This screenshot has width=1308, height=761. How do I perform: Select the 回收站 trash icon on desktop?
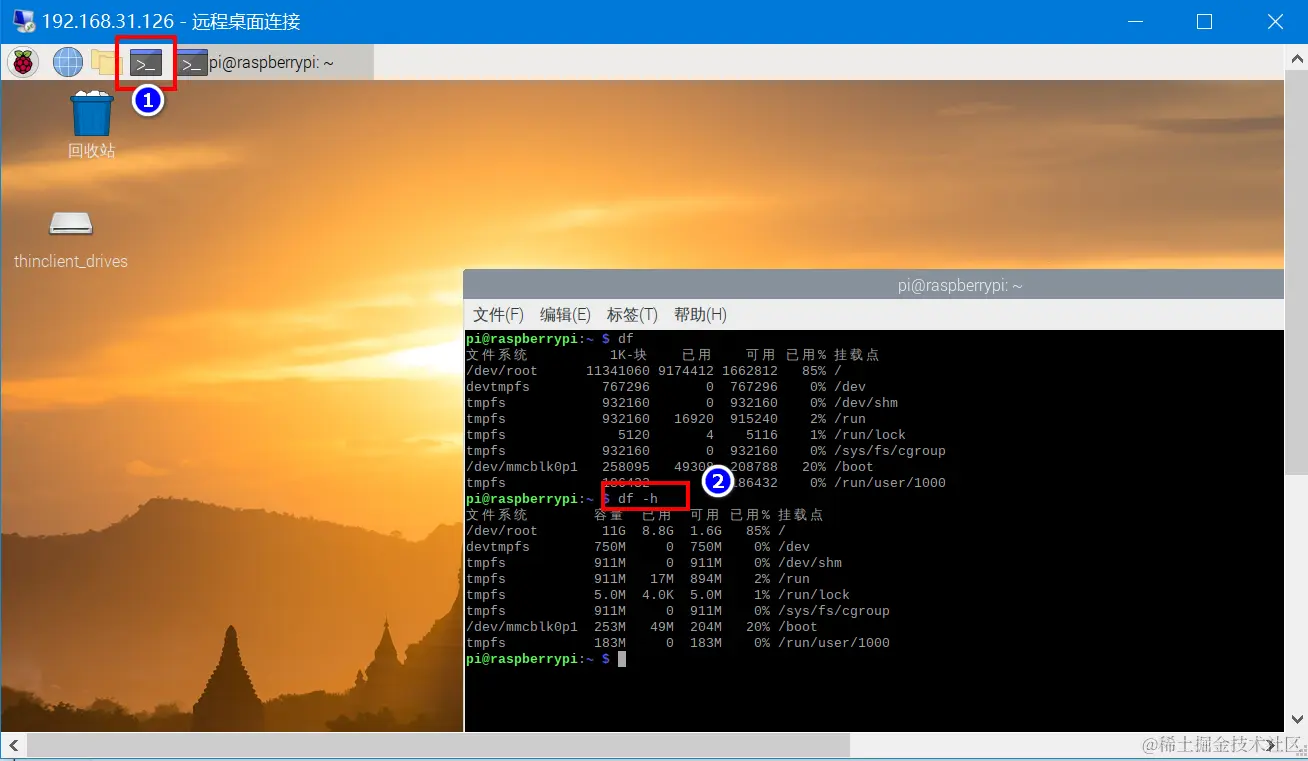[92, 124]
